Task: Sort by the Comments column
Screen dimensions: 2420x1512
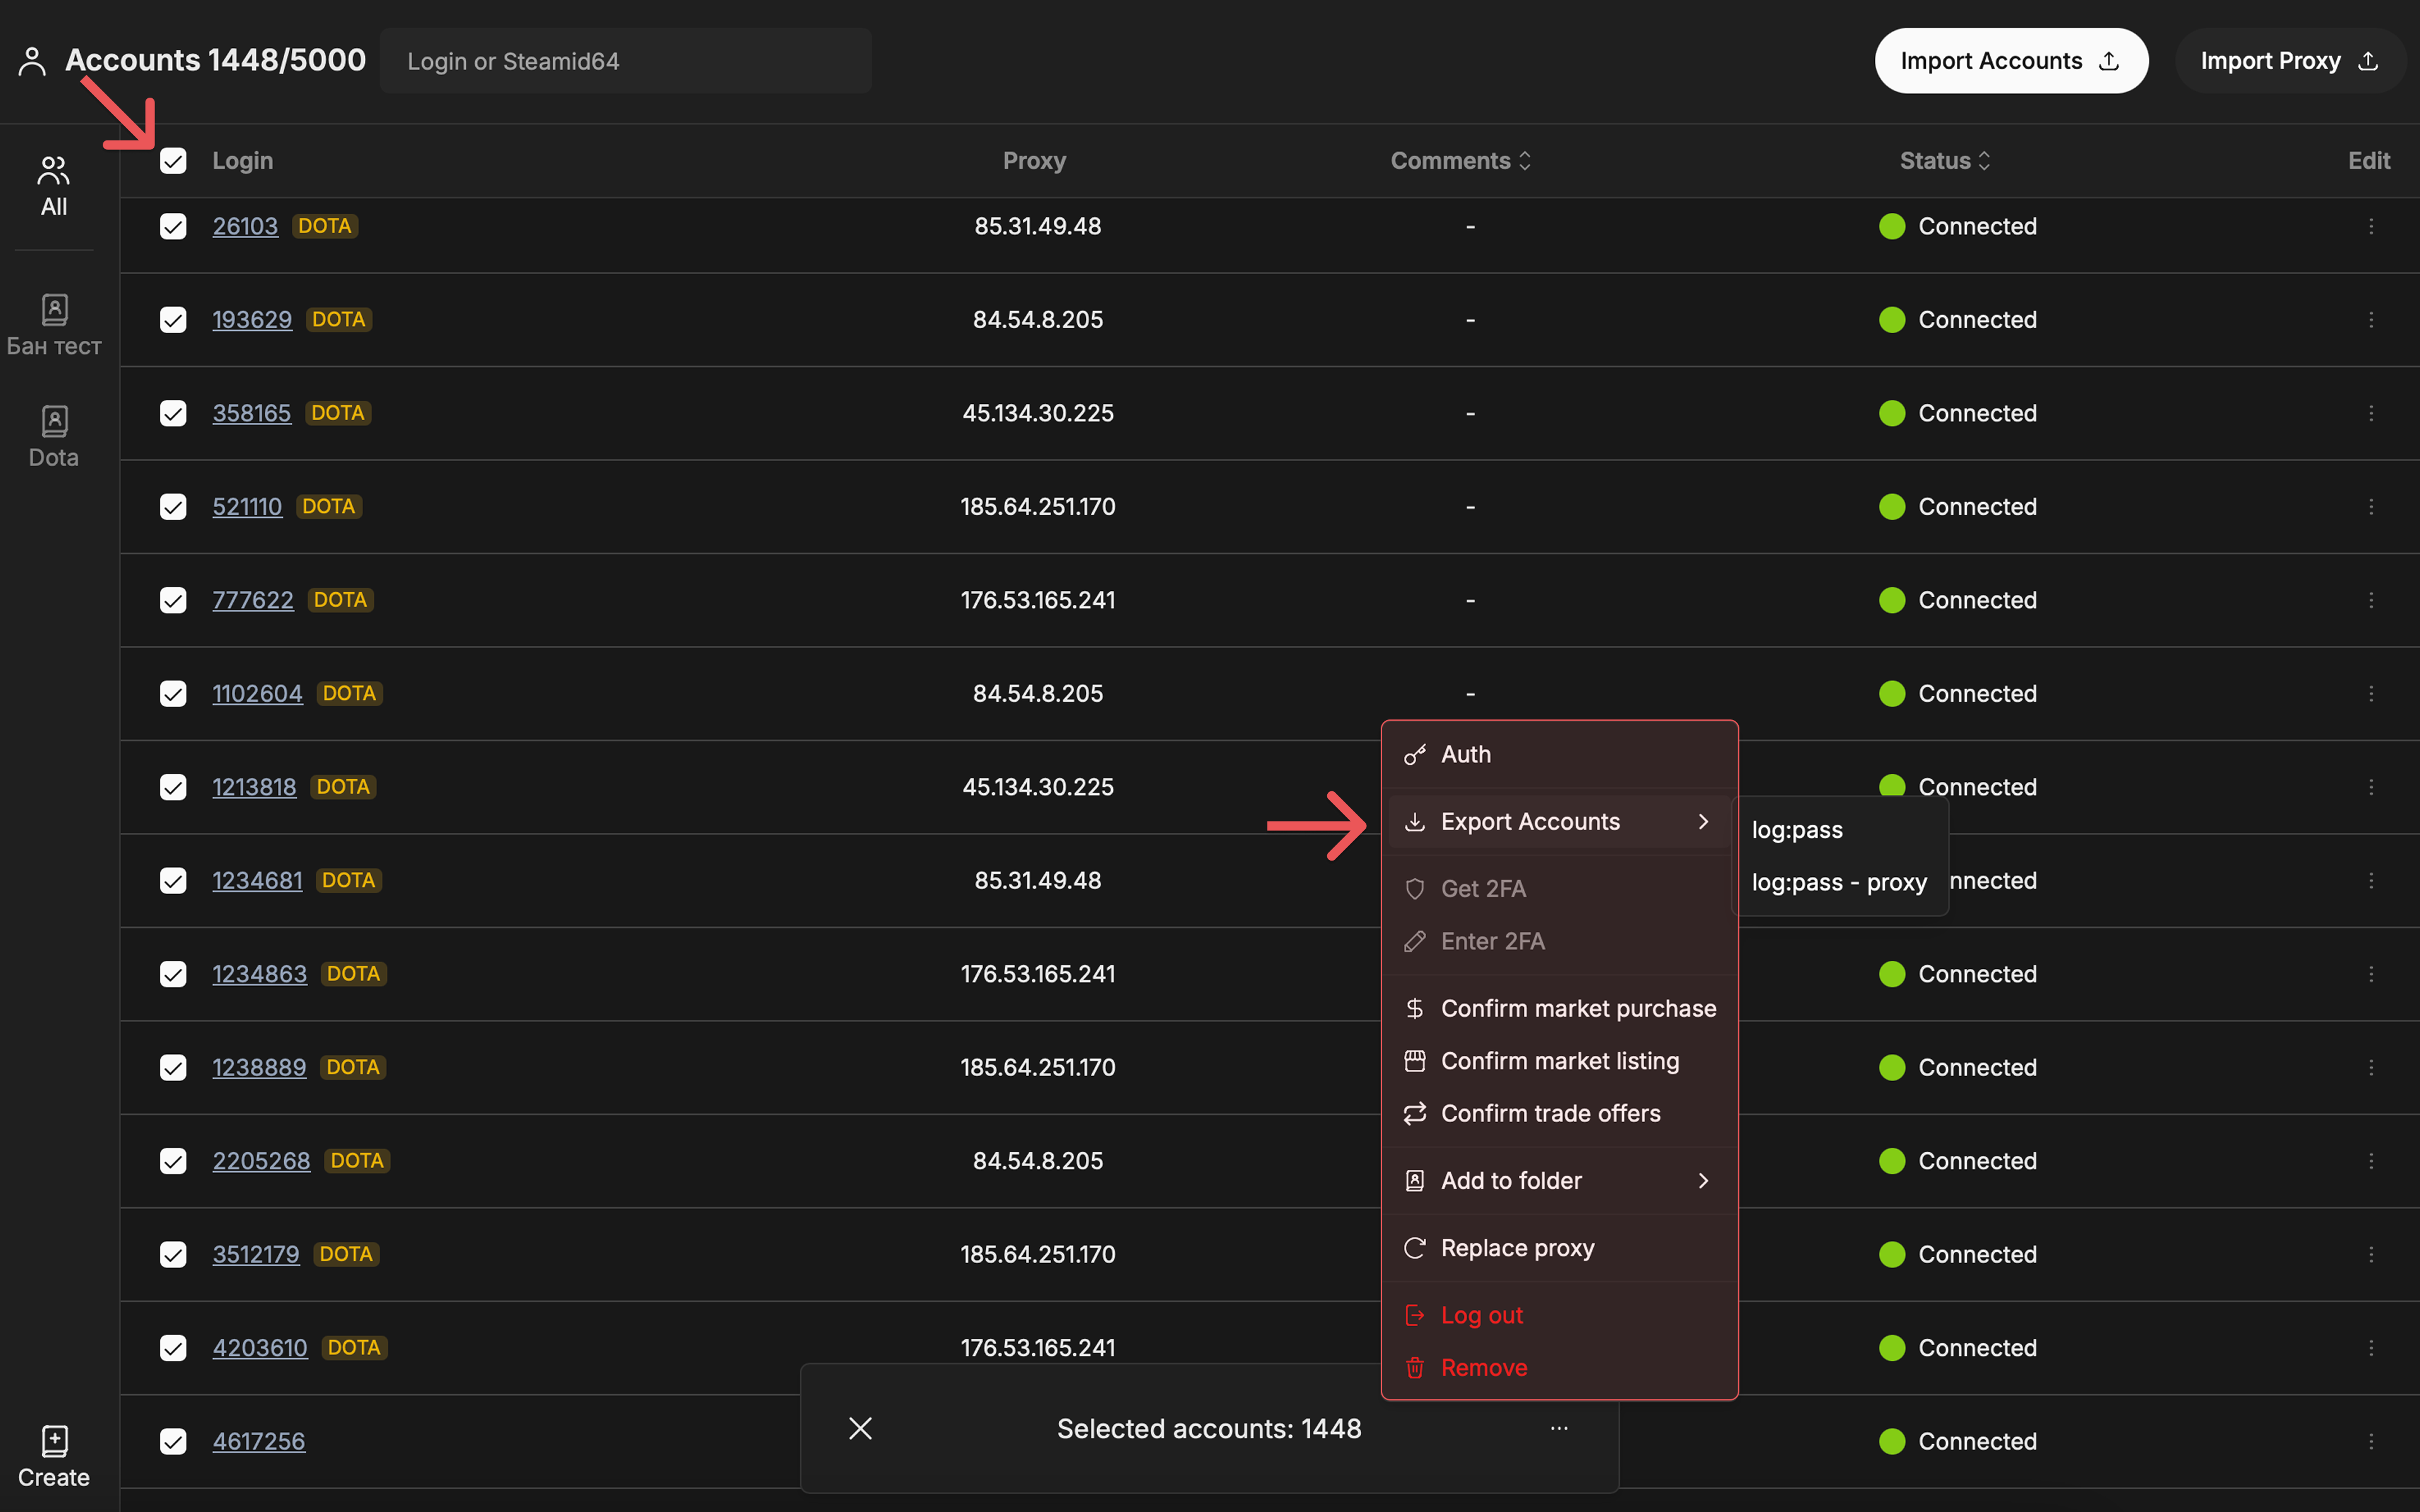Action: tap(1460, 161)
